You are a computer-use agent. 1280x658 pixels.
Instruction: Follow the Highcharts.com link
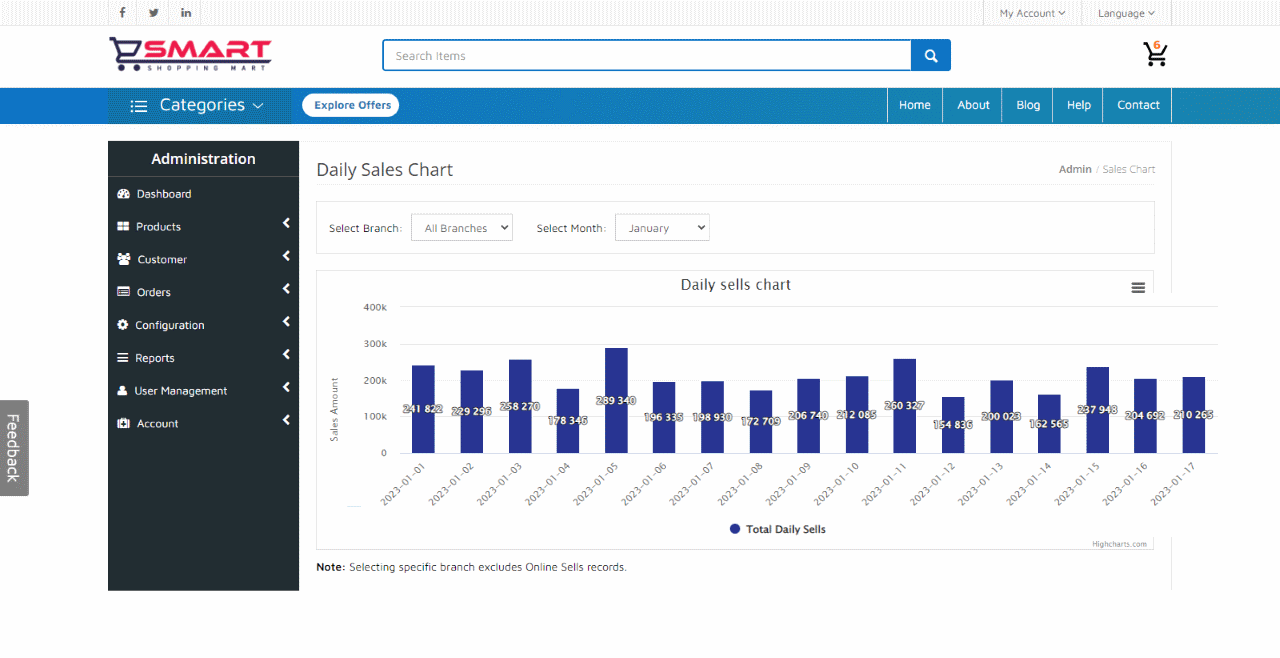(x=1120, y=544)
